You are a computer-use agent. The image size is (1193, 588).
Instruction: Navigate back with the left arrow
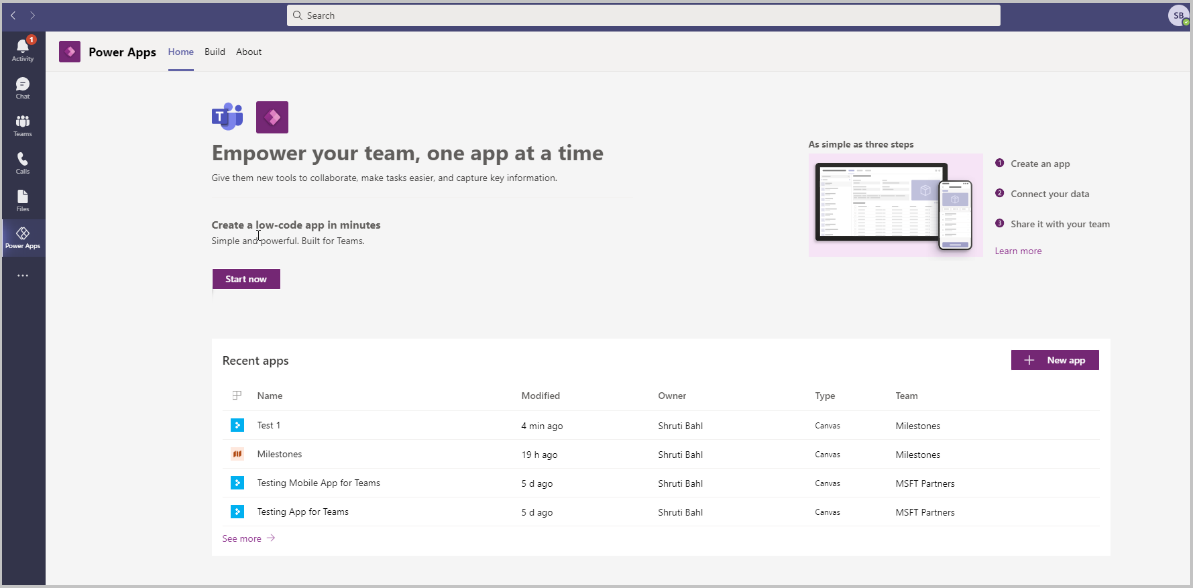(13, 15)
